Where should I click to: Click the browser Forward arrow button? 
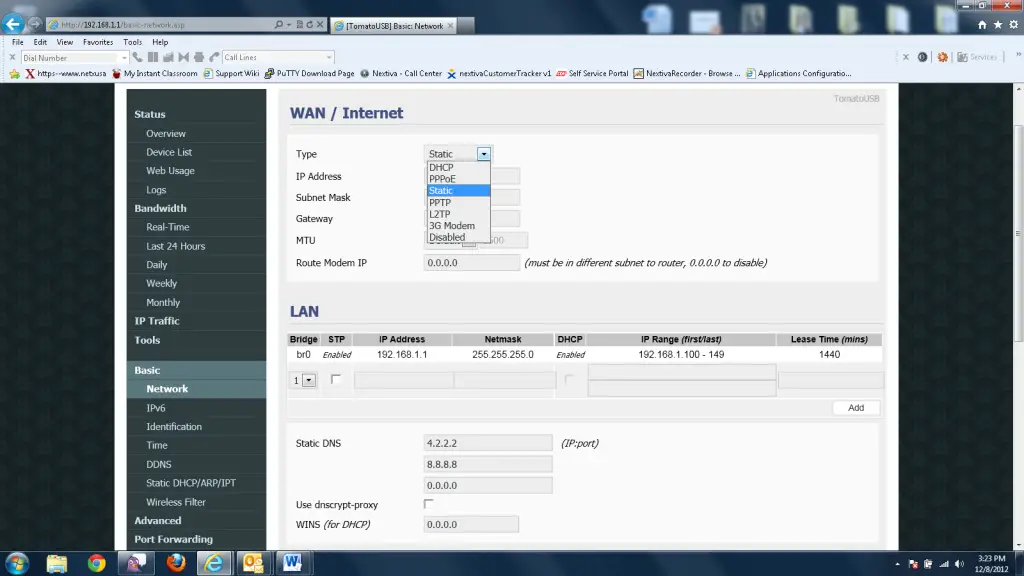click(35, 24)
